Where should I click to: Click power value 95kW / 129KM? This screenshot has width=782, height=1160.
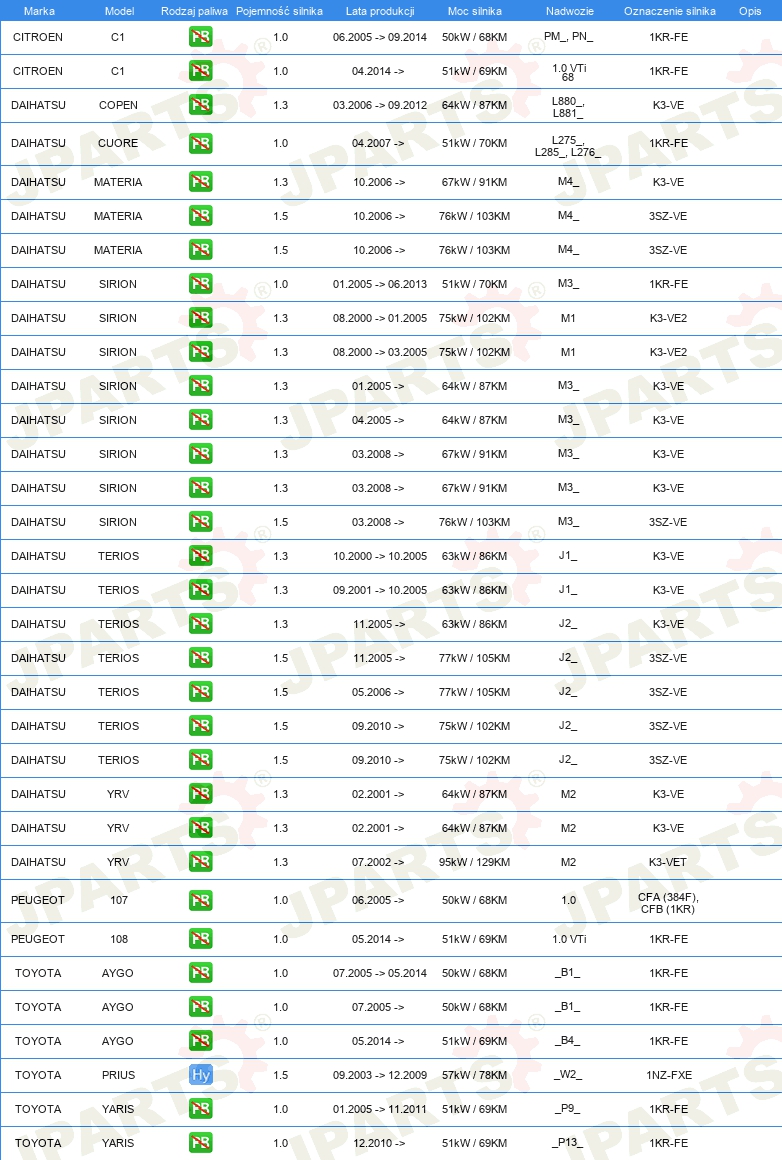pyautogui.click(x=474, y=863)
